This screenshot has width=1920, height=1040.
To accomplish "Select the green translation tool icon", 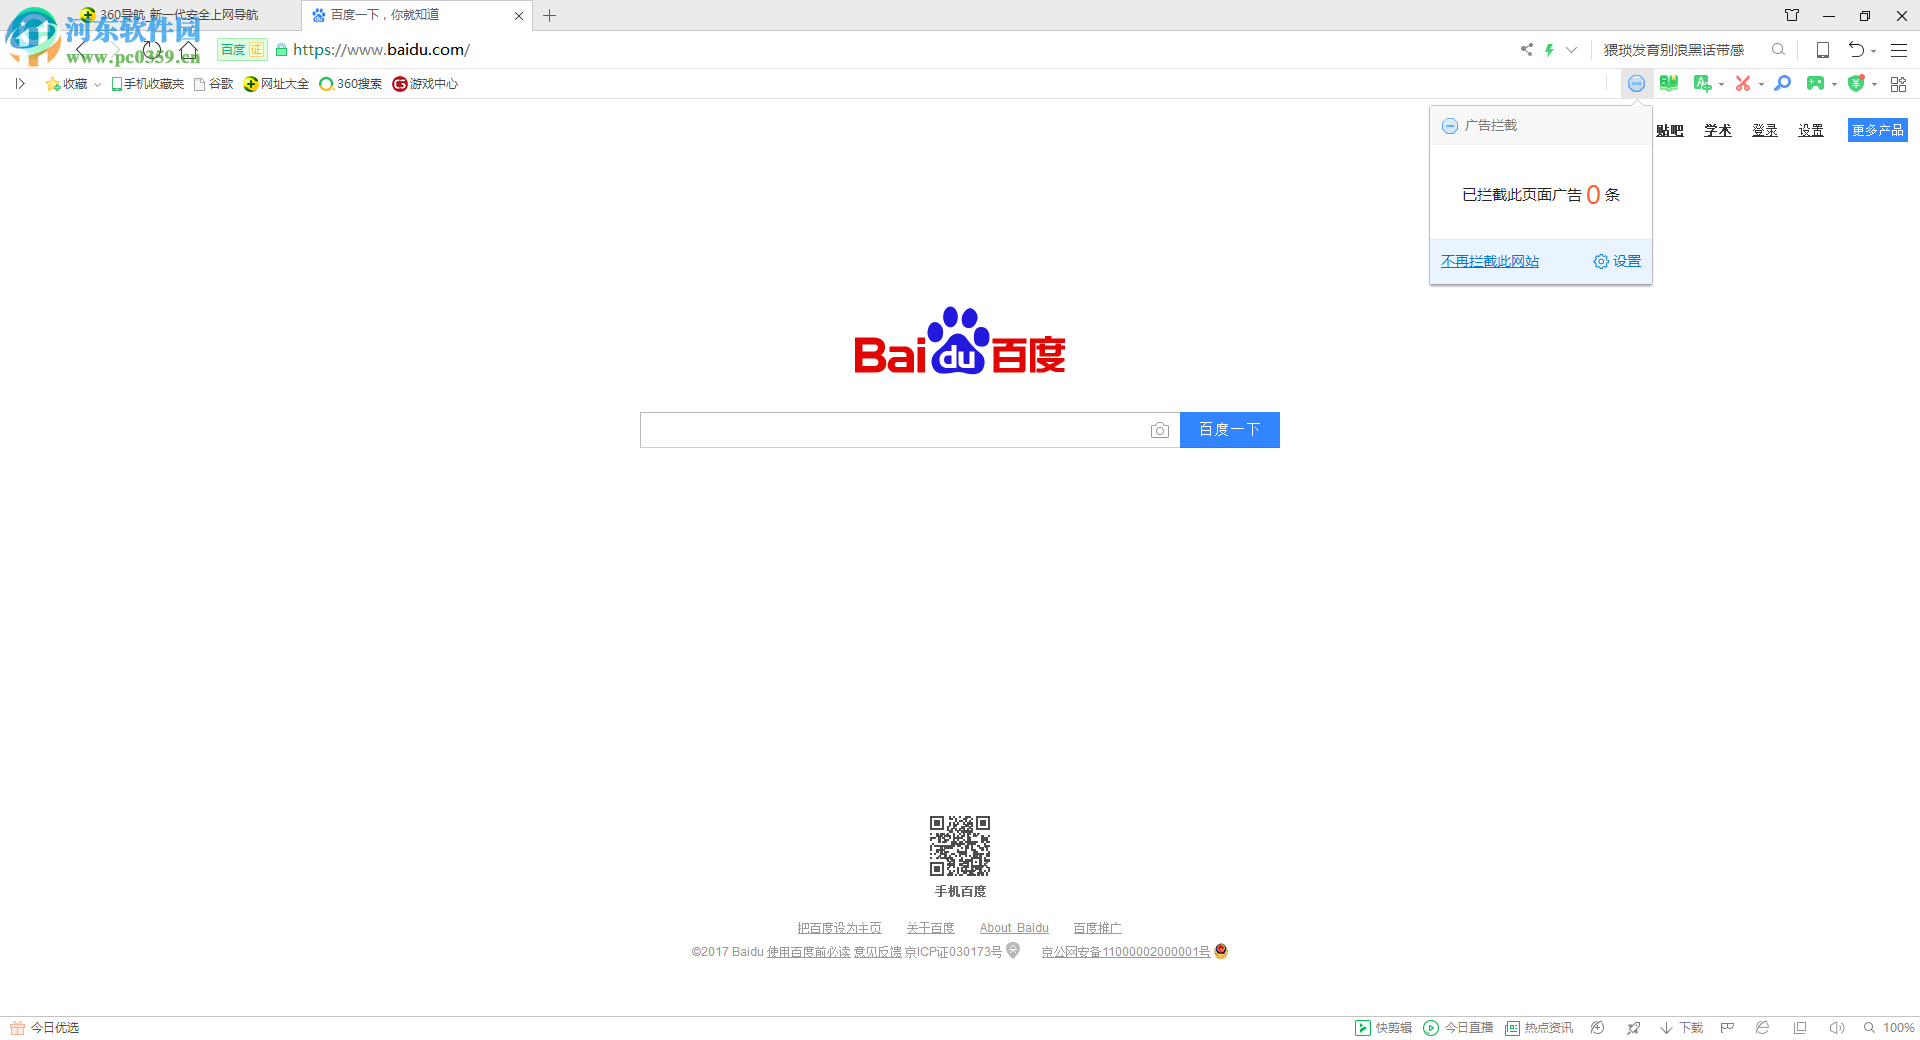I will 1703,84.
